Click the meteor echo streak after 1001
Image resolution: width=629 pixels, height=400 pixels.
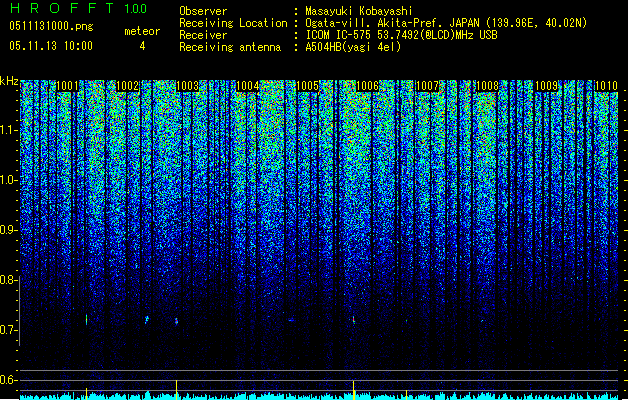click(x=86, y=319)
